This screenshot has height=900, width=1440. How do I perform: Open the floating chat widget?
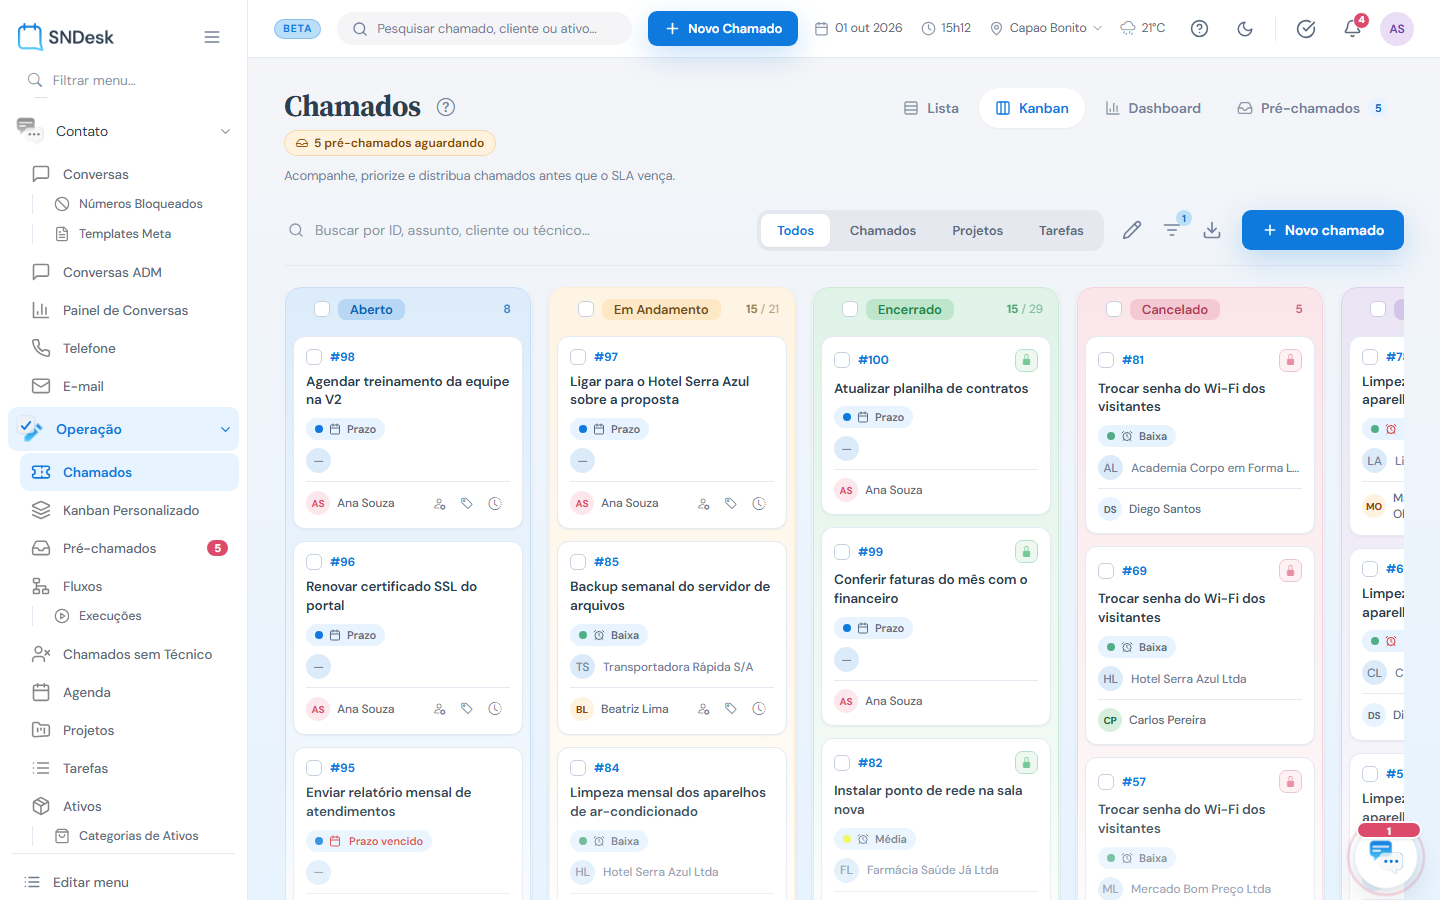tap(1386, 856)
